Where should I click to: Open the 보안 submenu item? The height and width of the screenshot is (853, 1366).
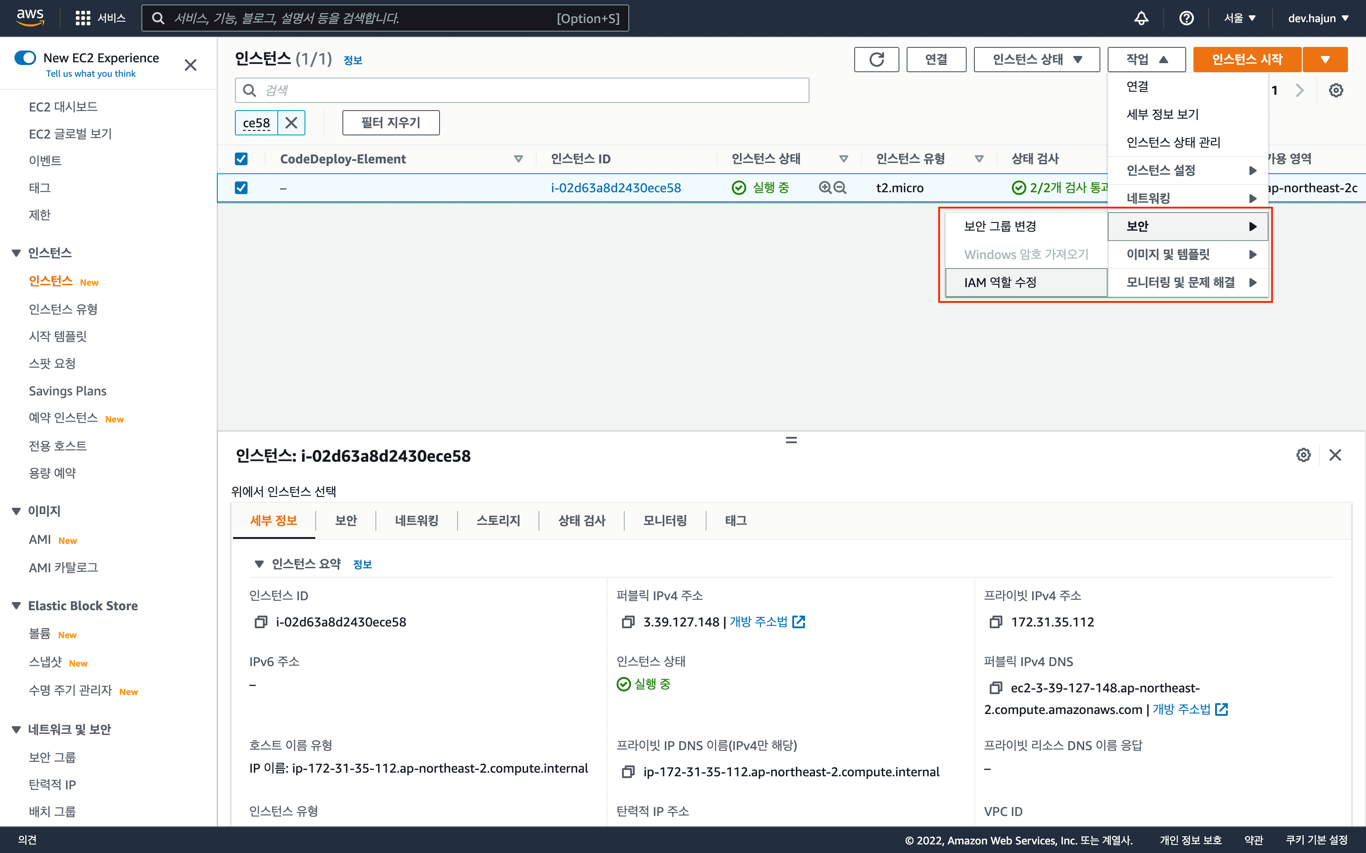(1188, 226)
